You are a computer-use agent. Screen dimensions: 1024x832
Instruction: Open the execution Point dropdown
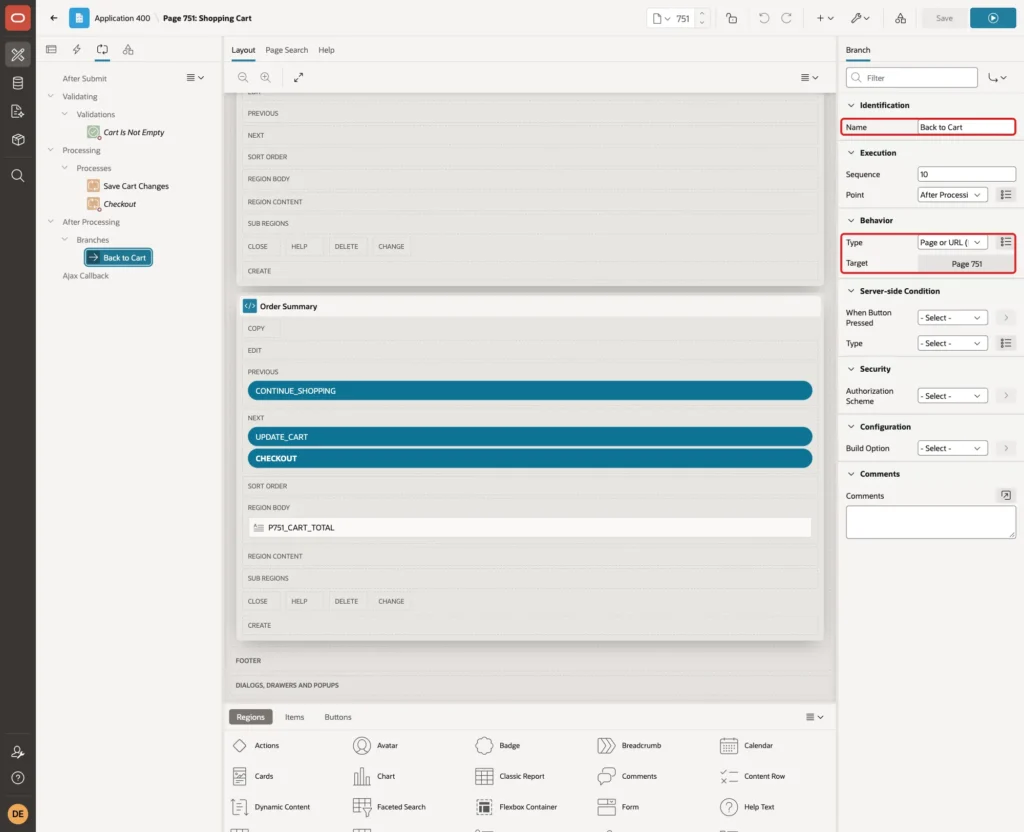point(952,195)
